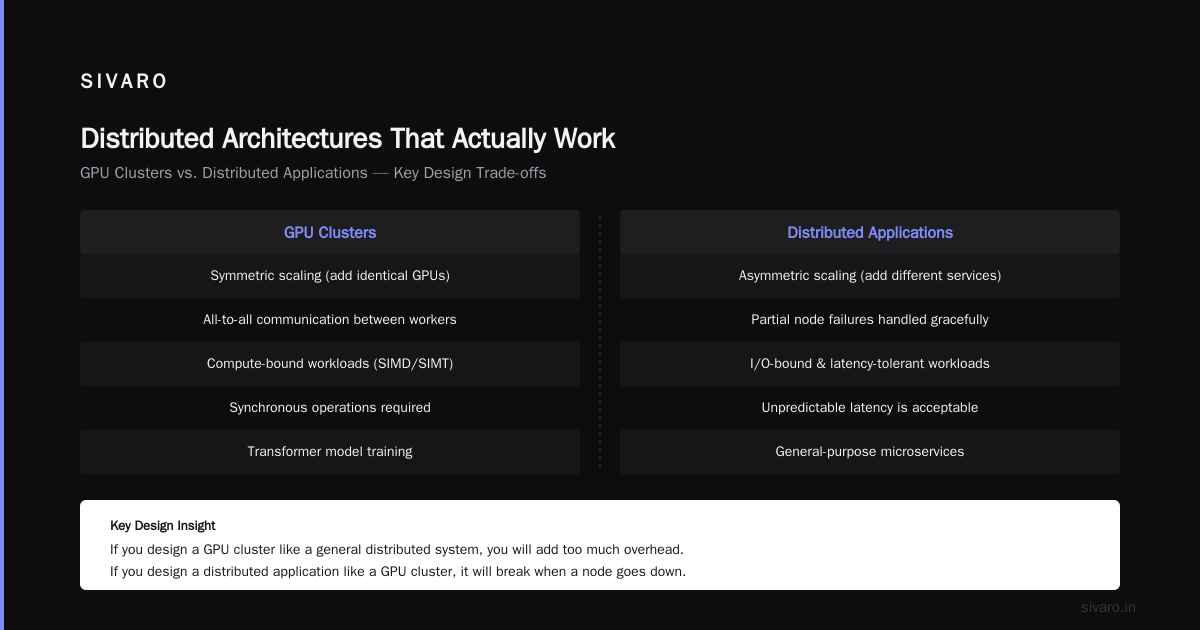Screen dimensions: 1200x630
Task: Select the Distributed Applications column header
Action: point(870,232)
